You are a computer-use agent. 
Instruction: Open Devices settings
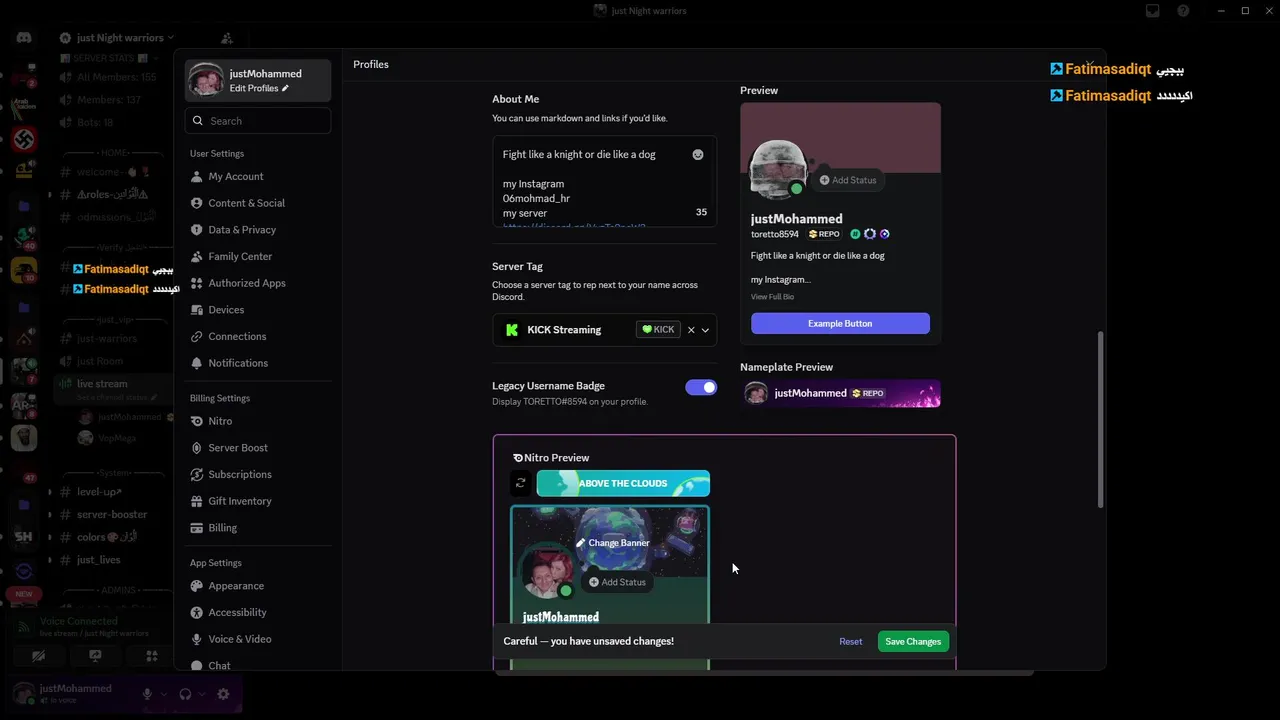tap(257, 310)
